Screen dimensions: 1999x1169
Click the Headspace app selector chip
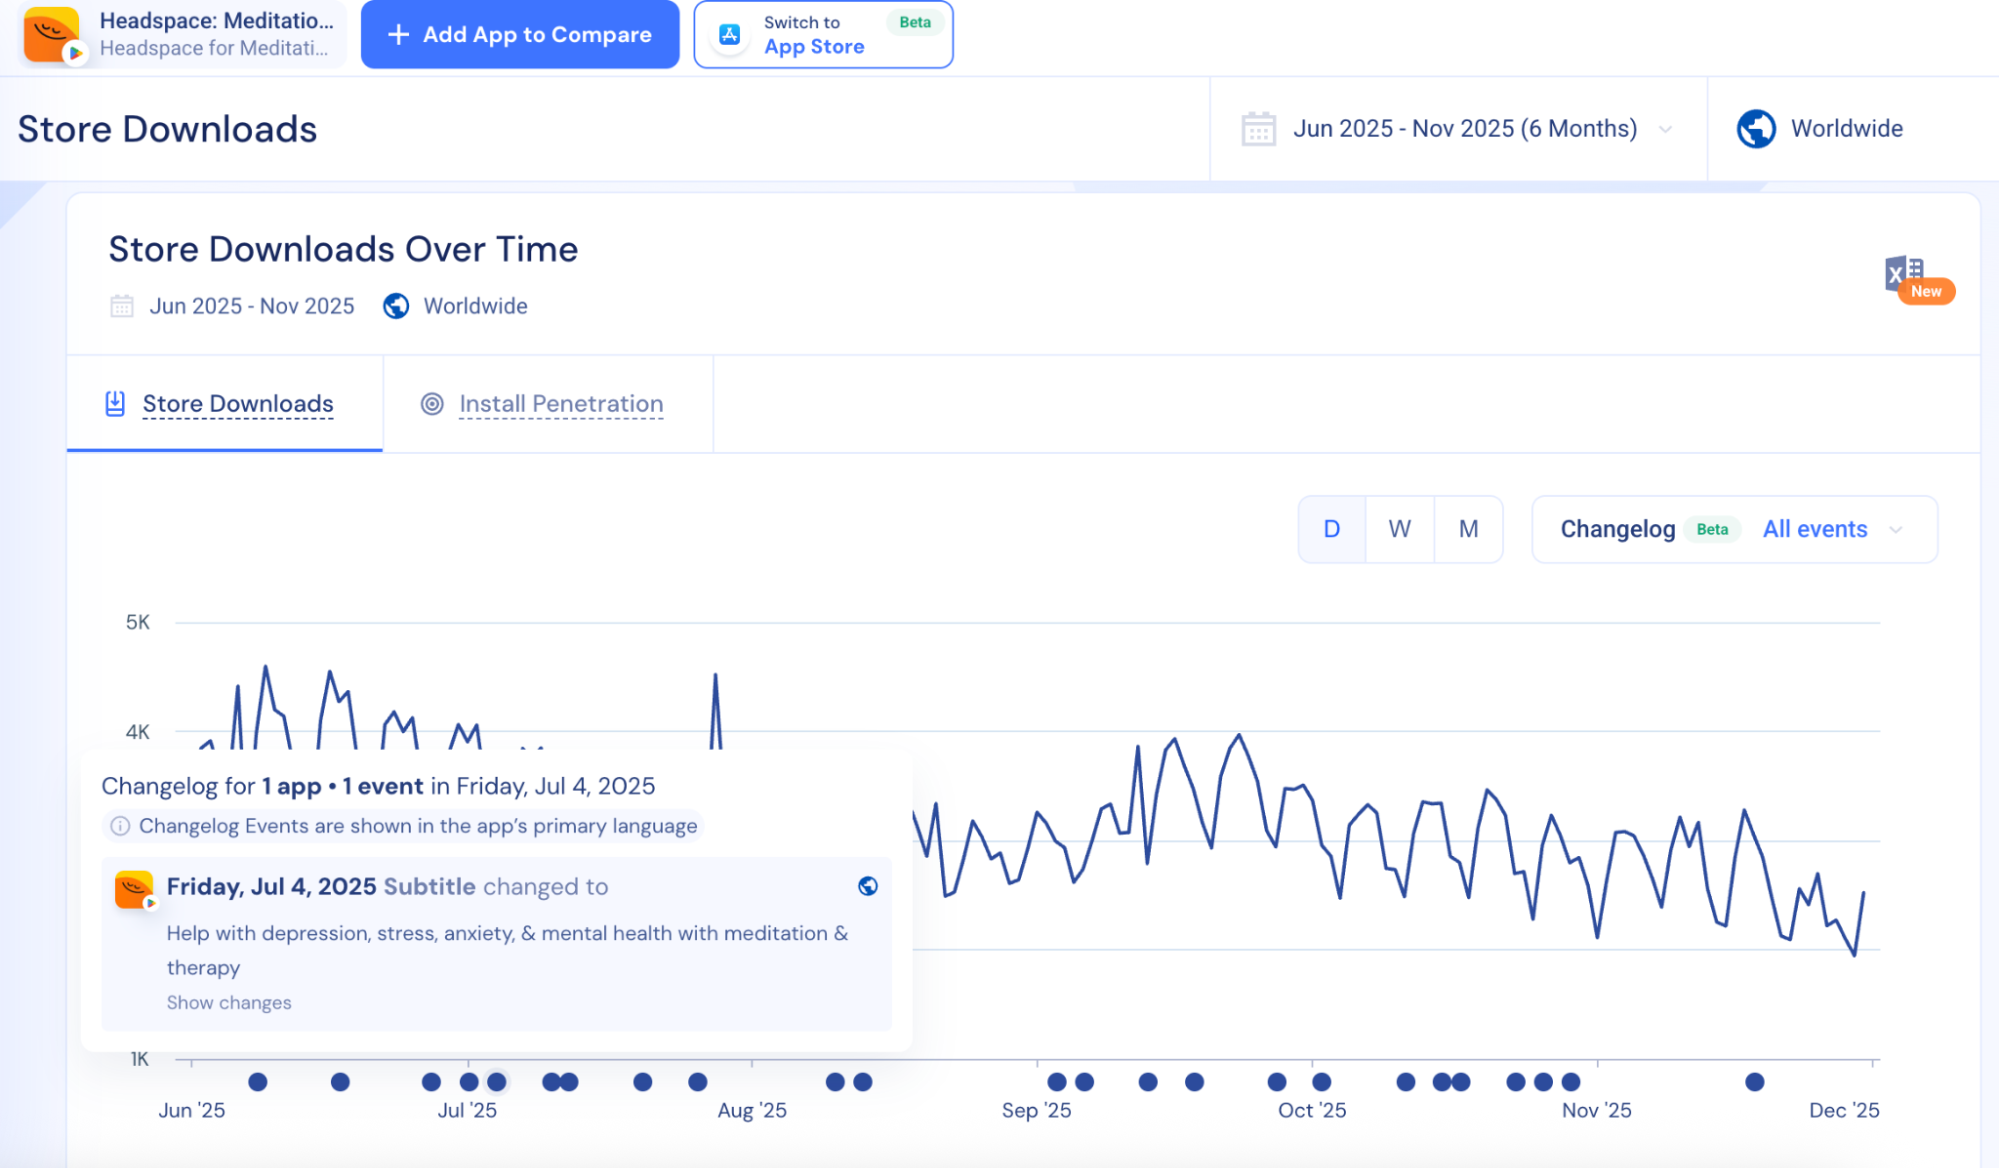point(182,35)
